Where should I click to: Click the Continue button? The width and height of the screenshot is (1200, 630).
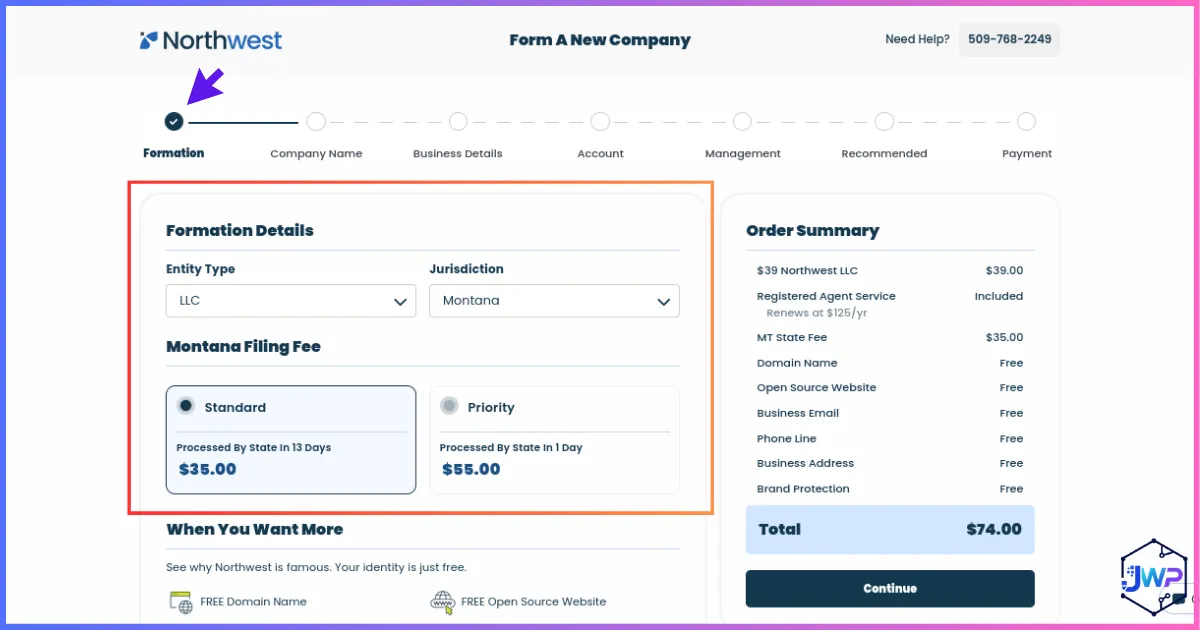[x=890, y=588]
